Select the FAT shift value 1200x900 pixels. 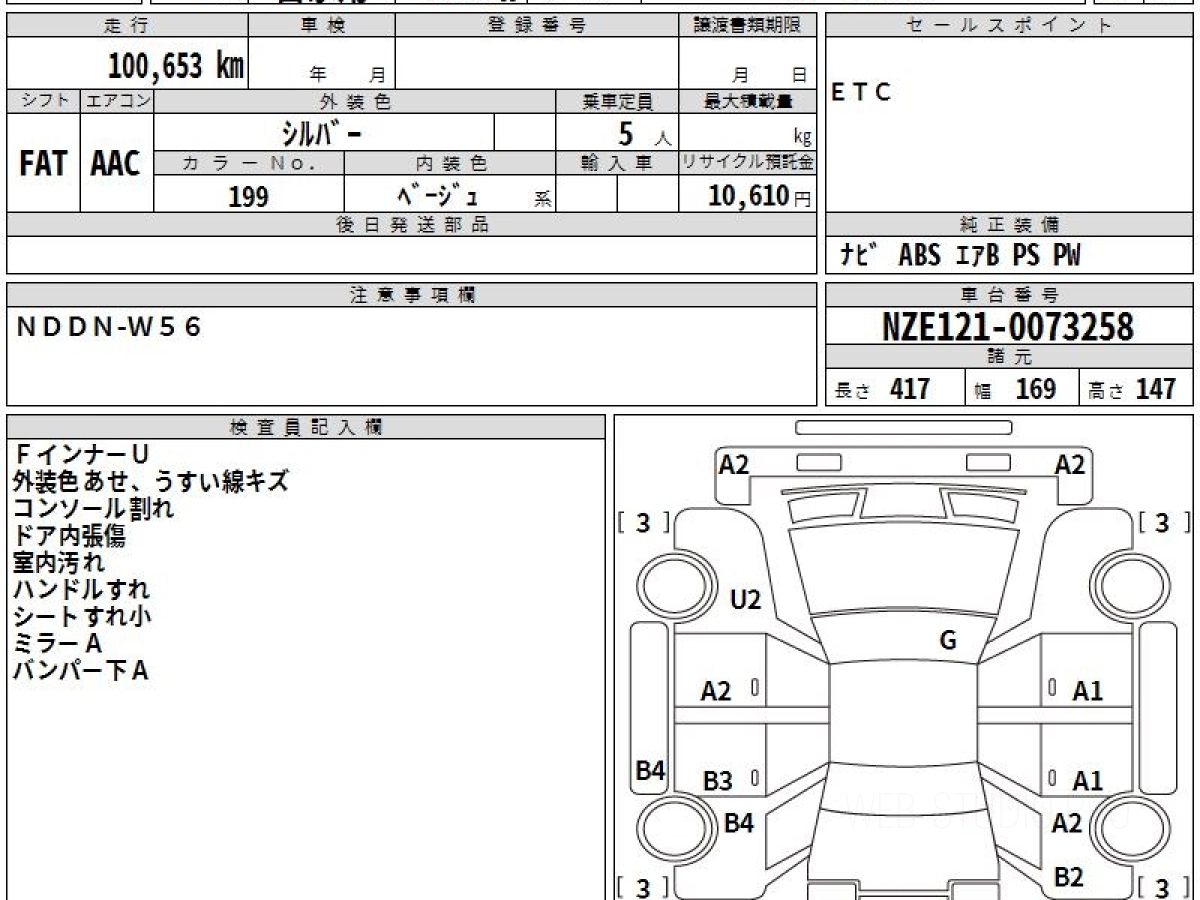coord(44,164)
